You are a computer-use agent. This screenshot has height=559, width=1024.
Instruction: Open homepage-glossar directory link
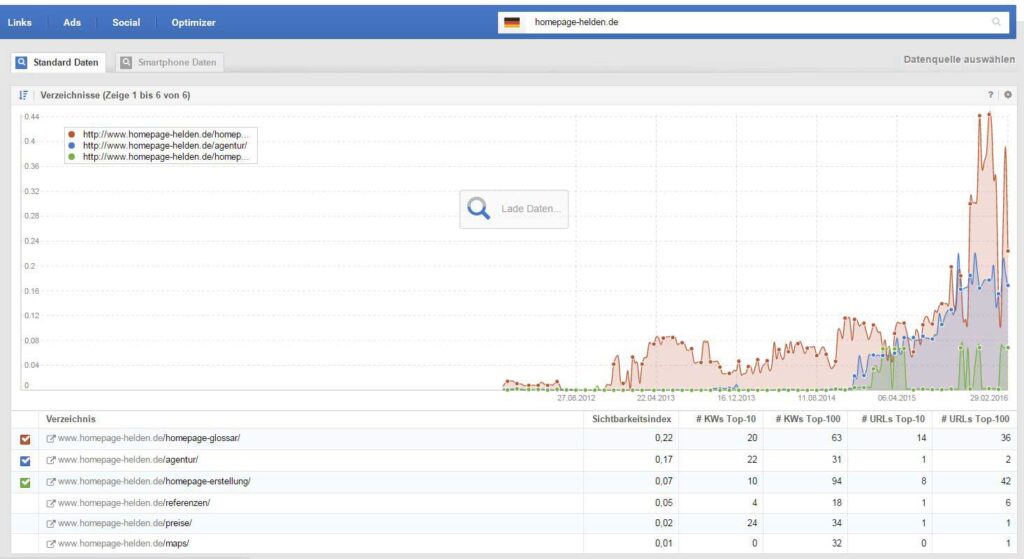point(149,438)
